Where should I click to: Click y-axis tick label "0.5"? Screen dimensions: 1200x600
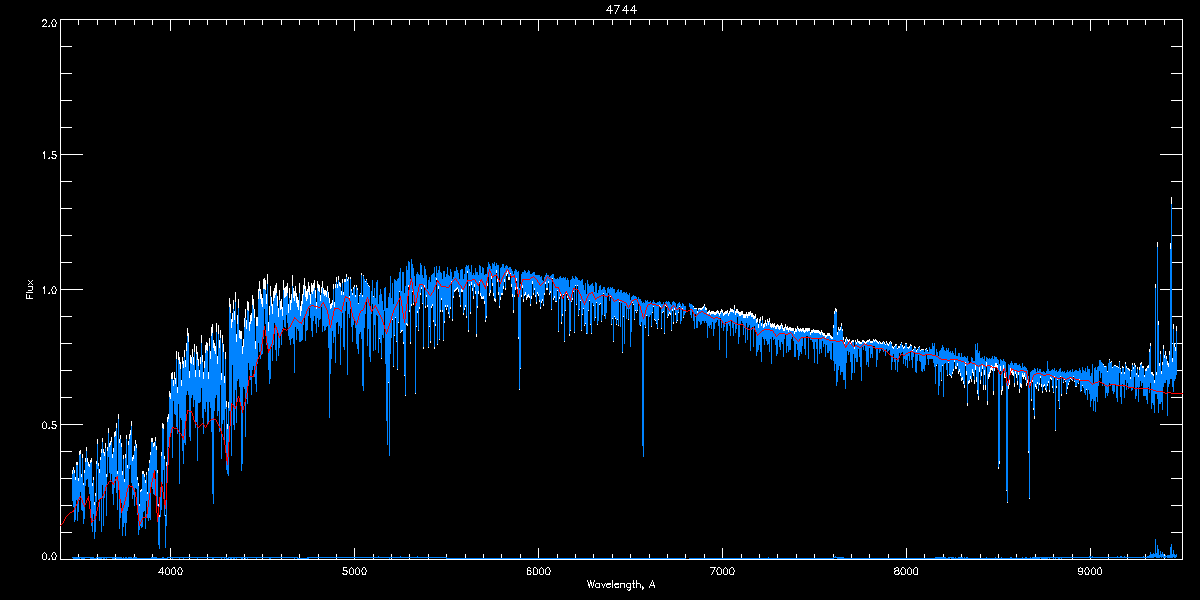point(48,424)
